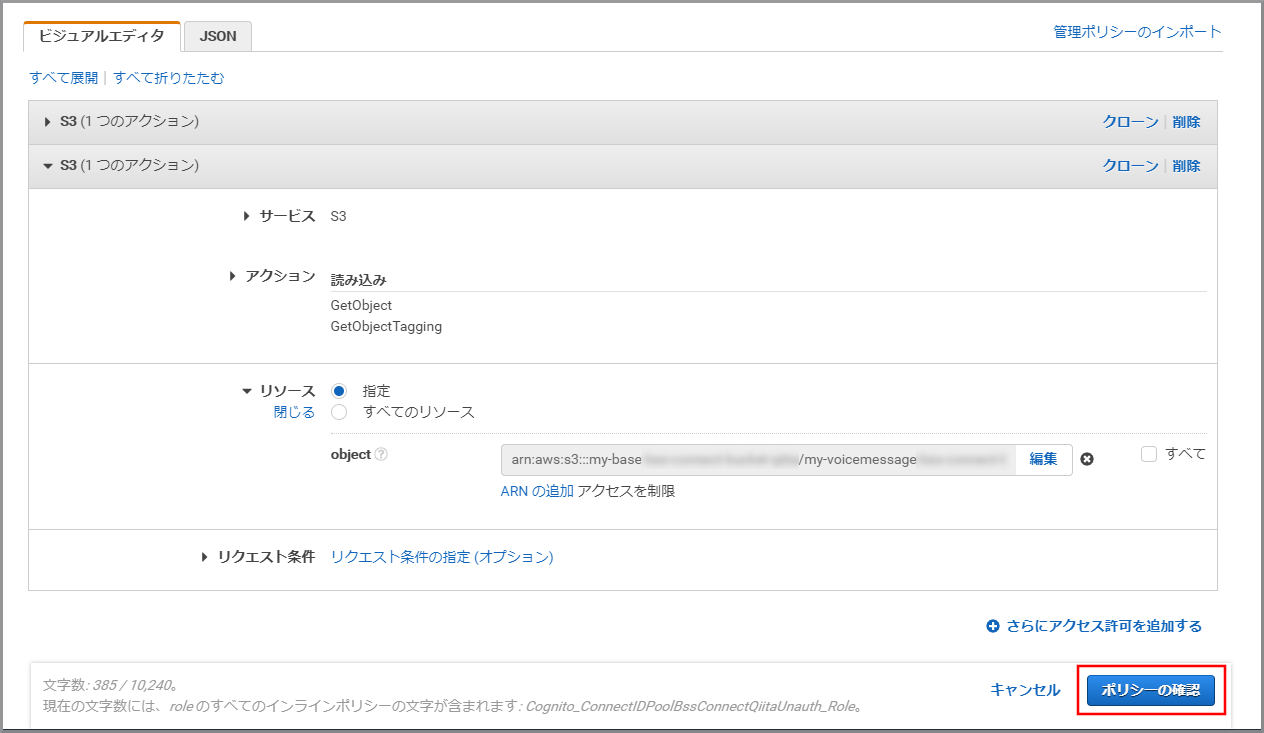The height and width of the screenshot is (733, 1264).
Task: Open 管理ポリシーのインポート link
Action: (x=1138, y=32)
